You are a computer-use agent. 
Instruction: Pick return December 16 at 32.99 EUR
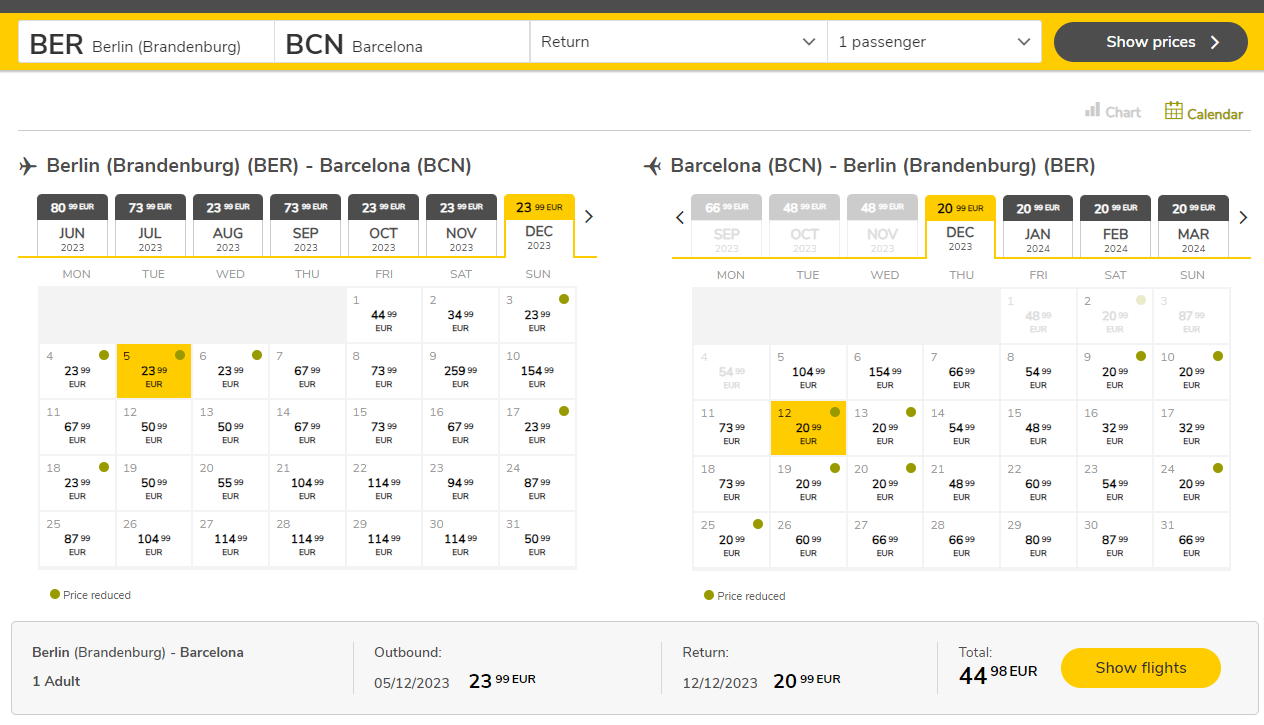(1115, 428)
